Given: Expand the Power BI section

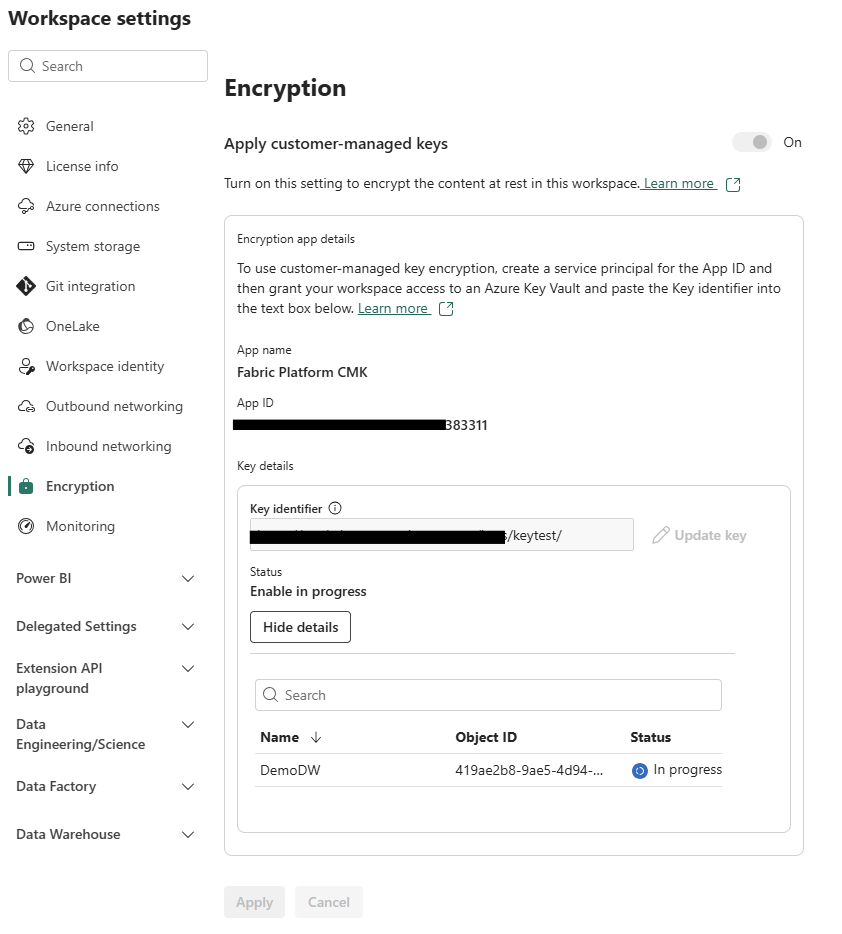Looking at the screenshot, I should pyautogui.click(x=187, y=578).
